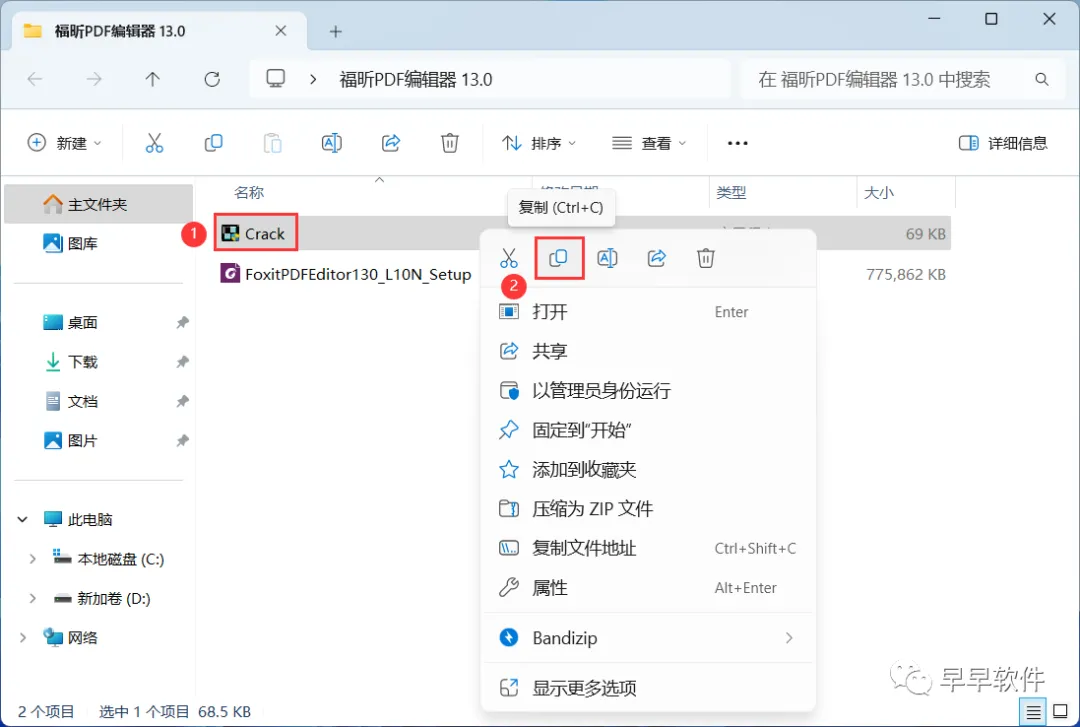Click the search magnifier icon
The image size is (1080, 727).
(x=1041, y=79)
